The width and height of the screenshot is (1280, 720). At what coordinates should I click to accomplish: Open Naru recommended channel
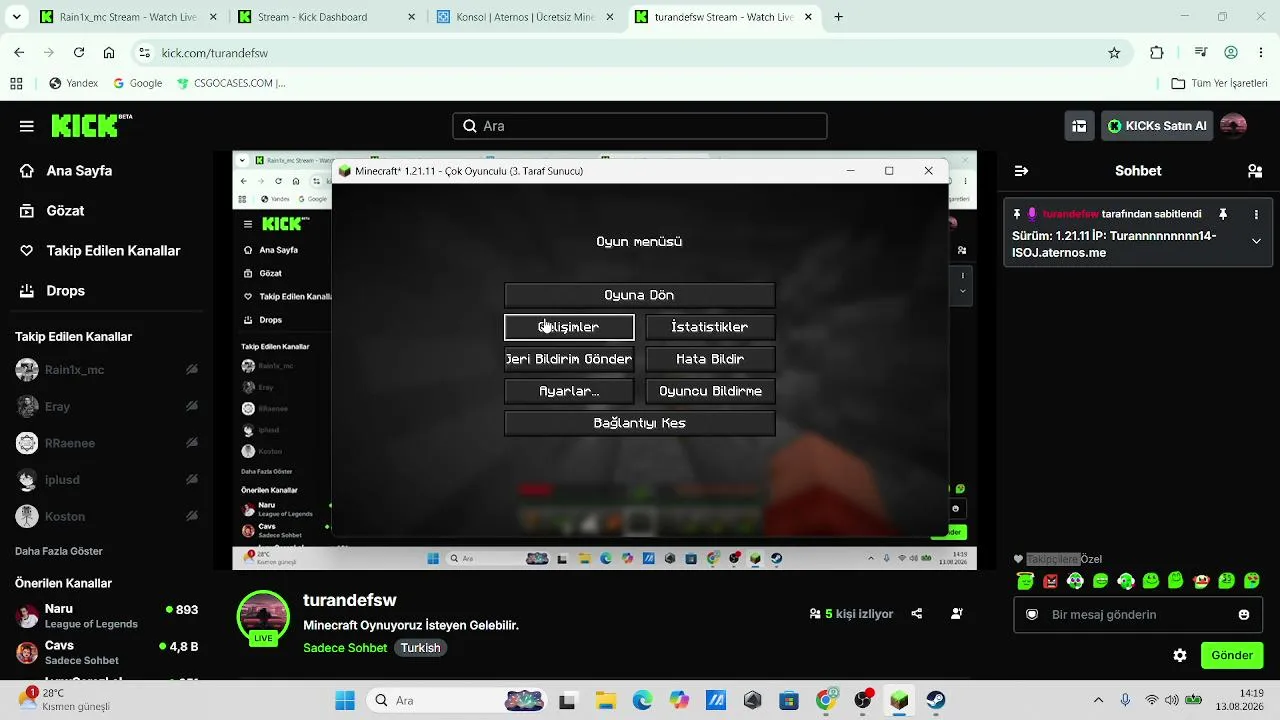(x=107, y=616)
